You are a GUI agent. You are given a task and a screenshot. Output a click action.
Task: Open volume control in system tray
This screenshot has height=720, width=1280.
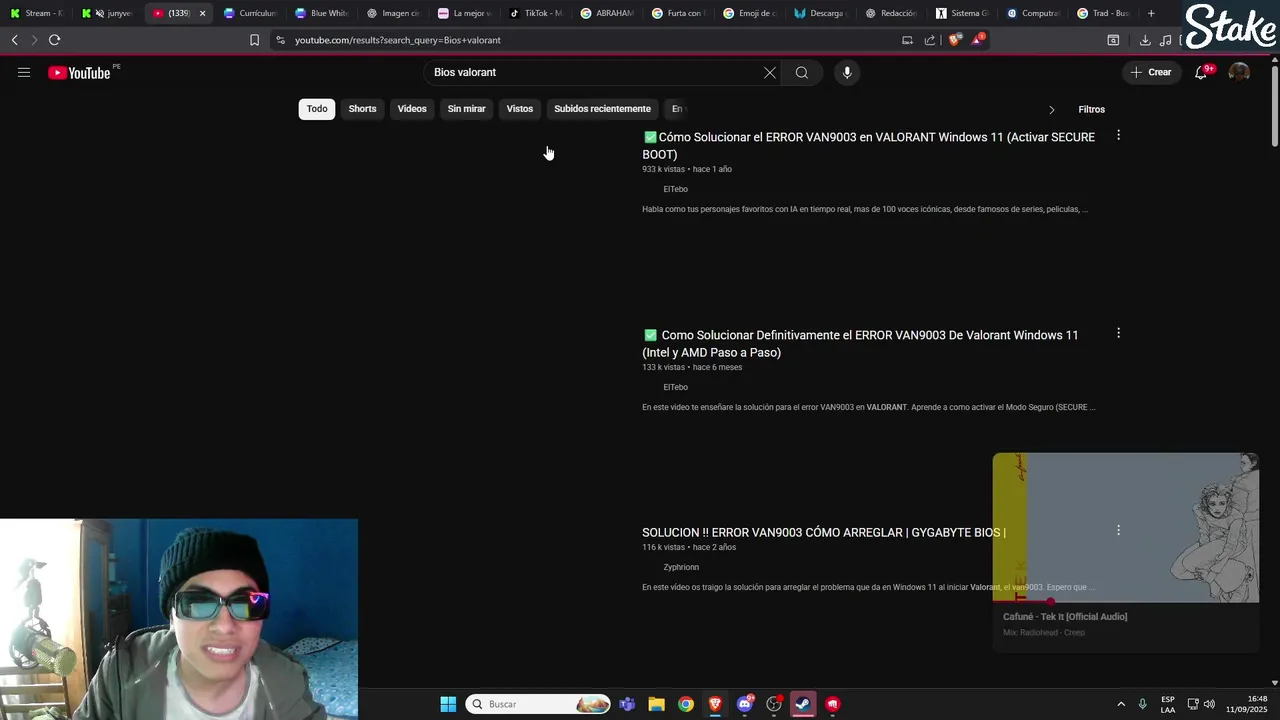pyautogui.click(x=1209, y=704)
